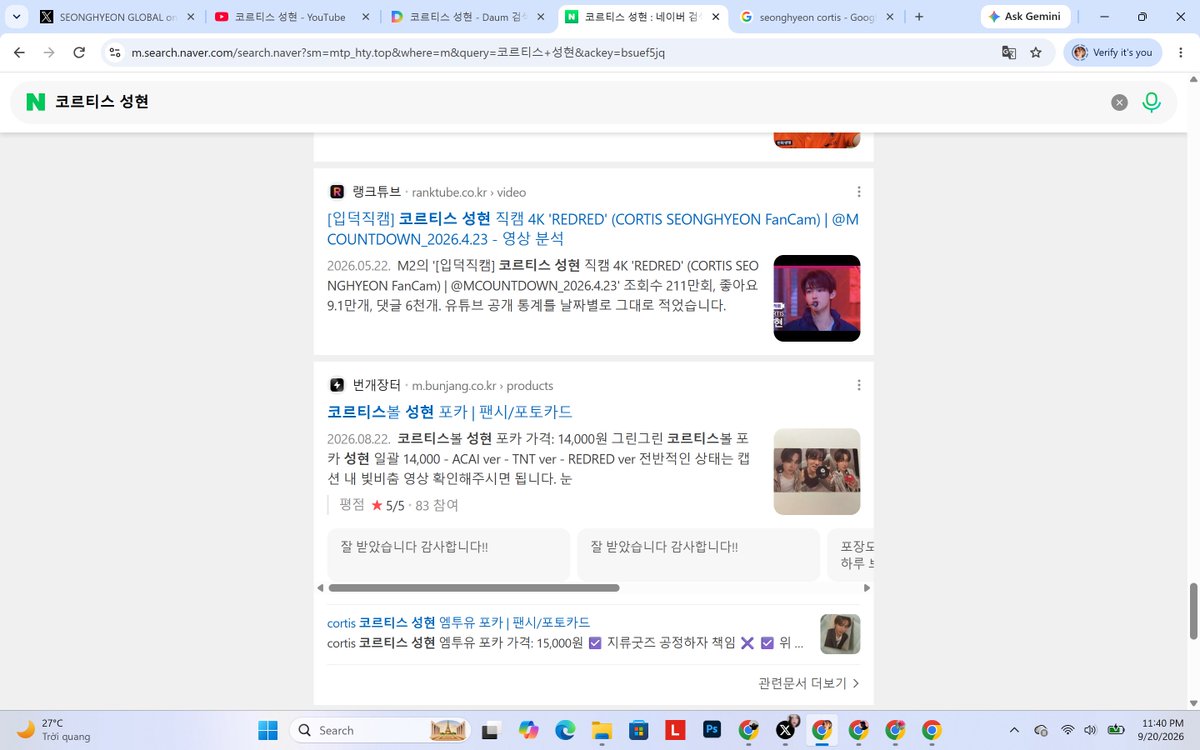Open the weather widget showing 27°C

pos(55,730)
